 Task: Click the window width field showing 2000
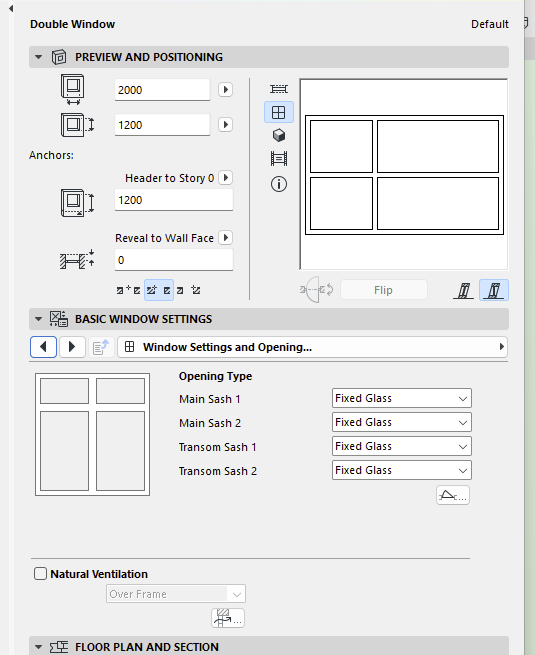162,89
